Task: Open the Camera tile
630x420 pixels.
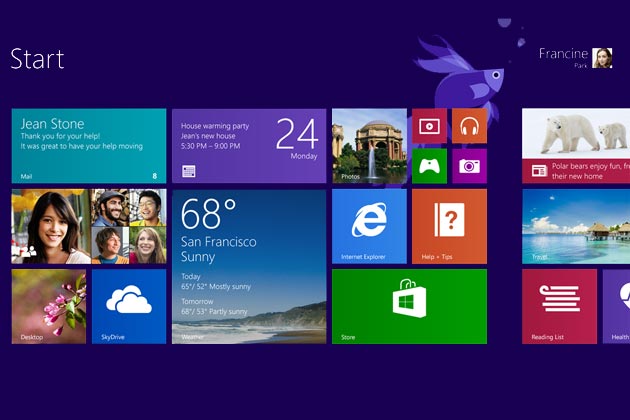Action: [469, 166]
